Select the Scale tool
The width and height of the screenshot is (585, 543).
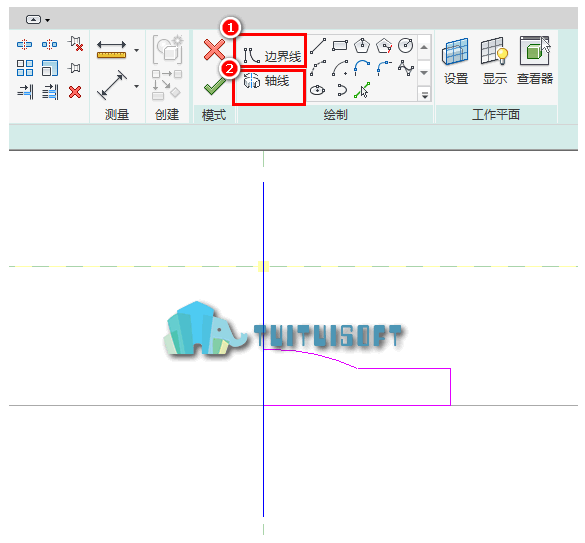50,68
